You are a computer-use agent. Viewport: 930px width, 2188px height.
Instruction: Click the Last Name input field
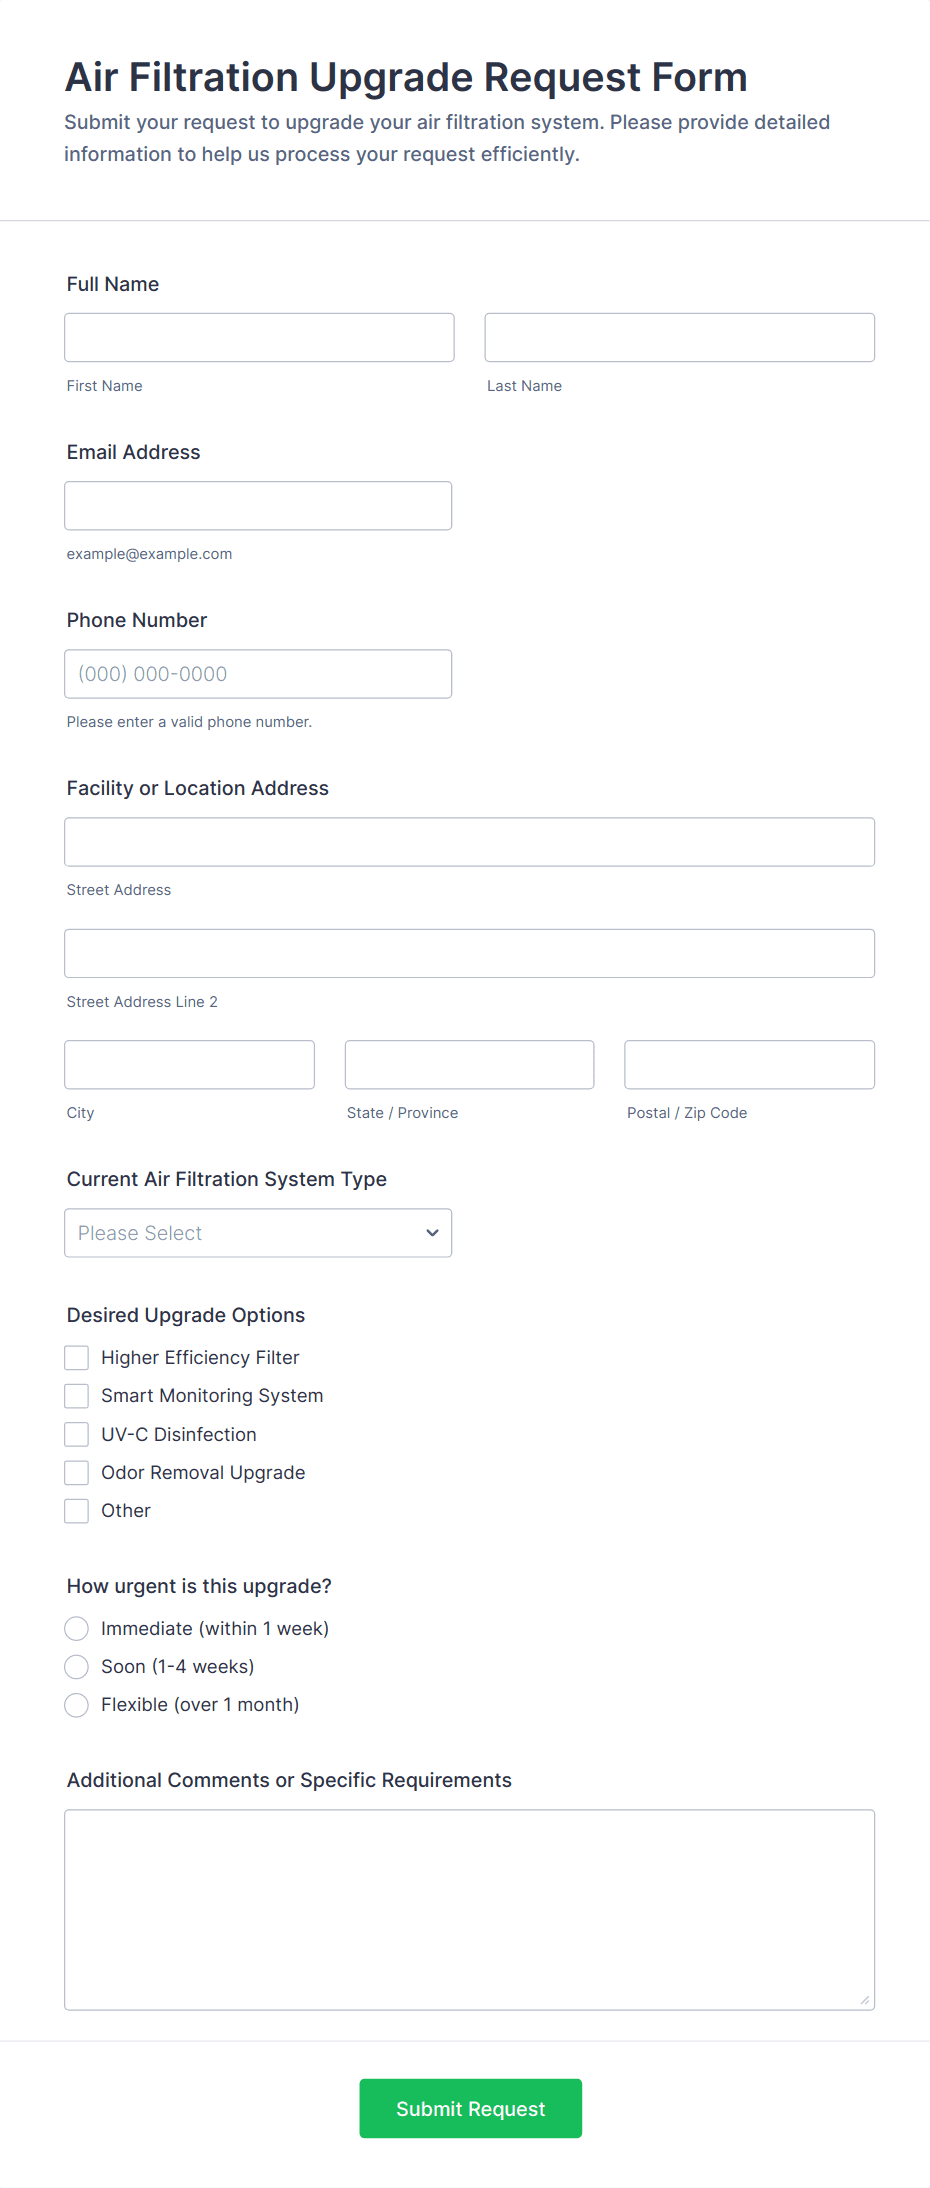[x=679, y=338]
